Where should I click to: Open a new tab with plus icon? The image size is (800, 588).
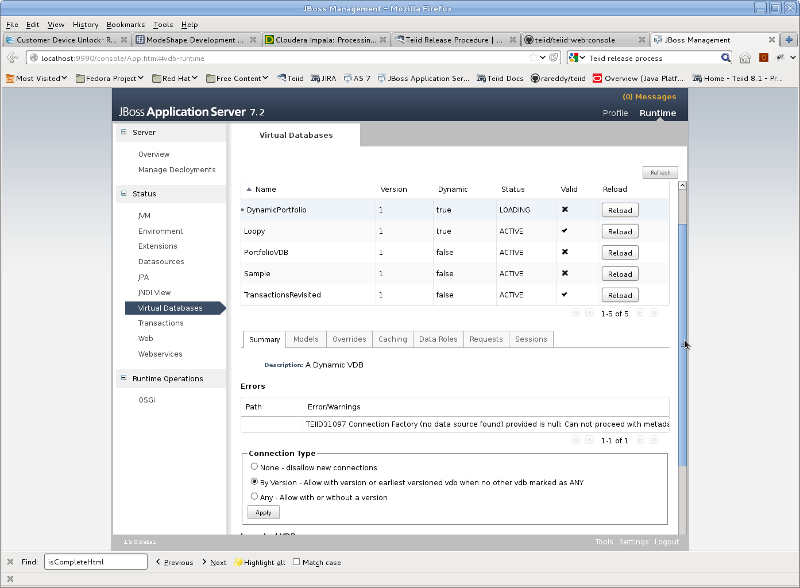pyautogui.click(x=789, y=39)
